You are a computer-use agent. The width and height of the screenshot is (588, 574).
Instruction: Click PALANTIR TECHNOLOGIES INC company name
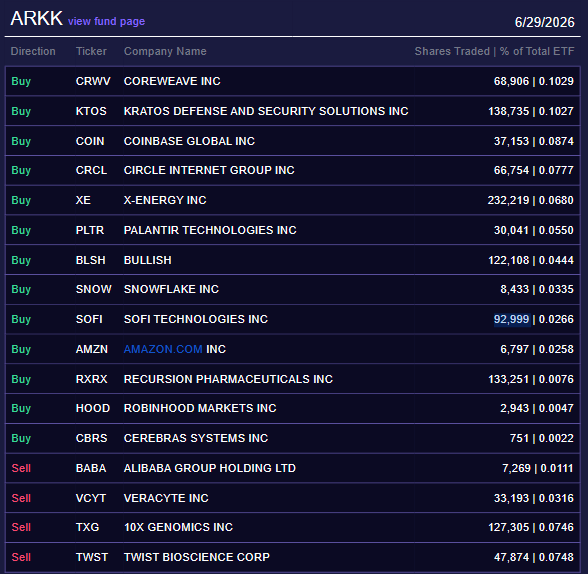point(210,230)
